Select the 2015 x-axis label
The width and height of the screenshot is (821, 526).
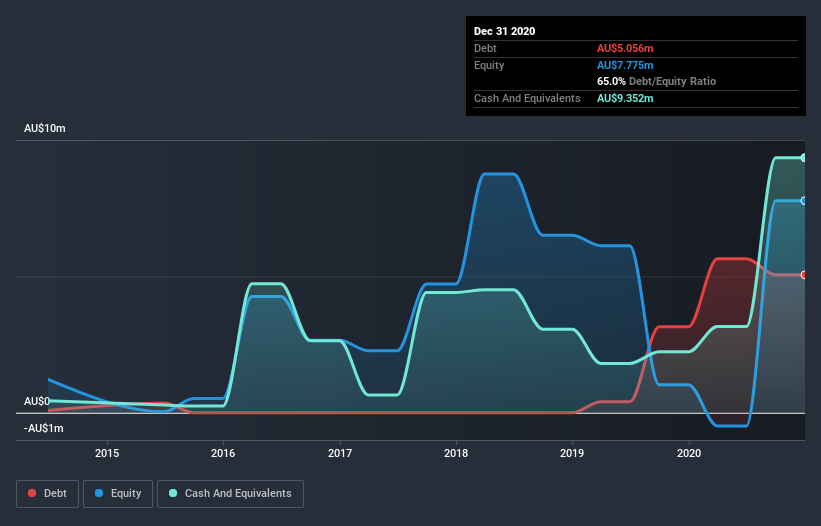(x=107, y=453)
